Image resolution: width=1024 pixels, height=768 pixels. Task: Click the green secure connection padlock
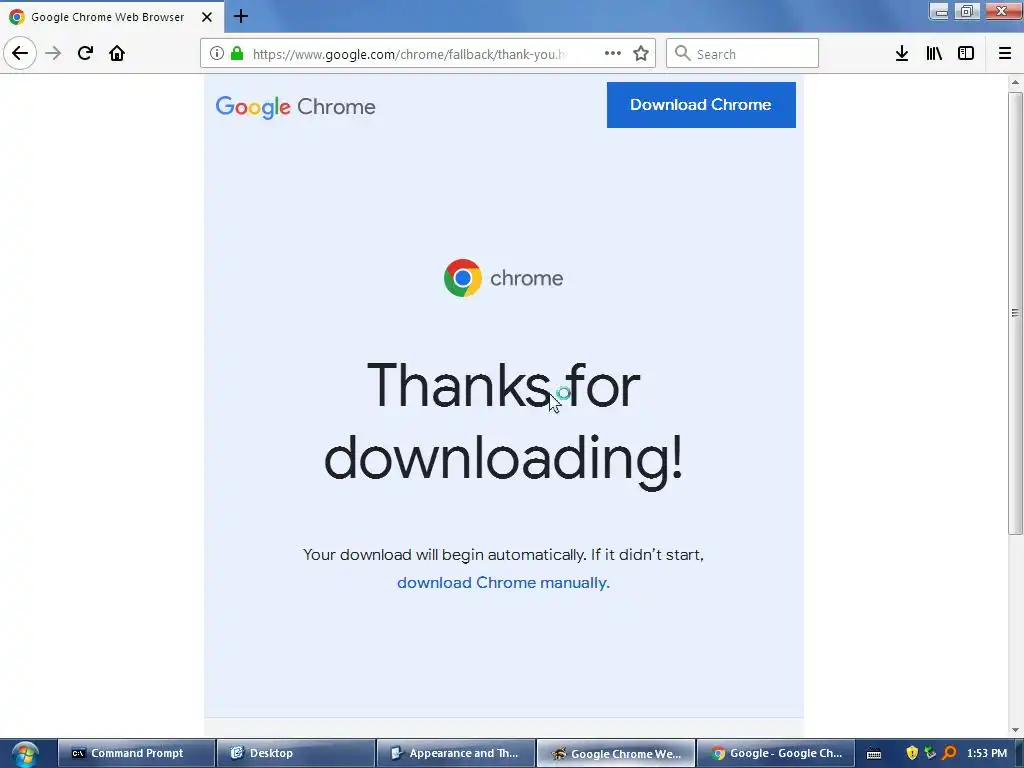[237, 54]
